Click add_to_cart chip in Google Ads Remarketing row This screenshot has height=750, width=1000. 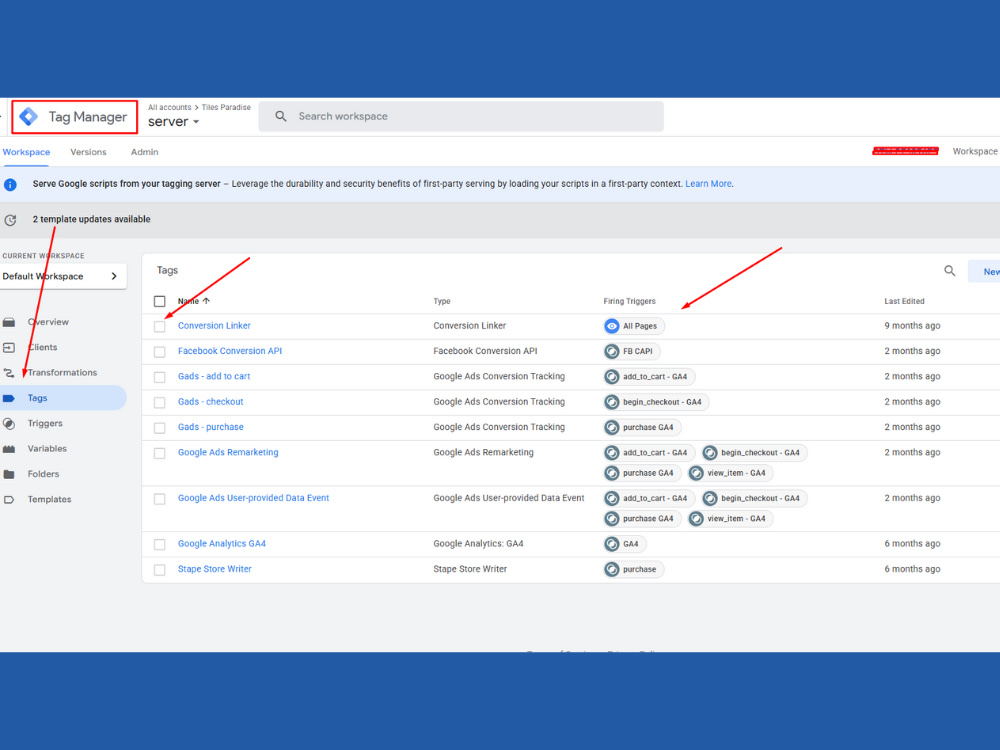pyautogui.click(x=649, y=453)
